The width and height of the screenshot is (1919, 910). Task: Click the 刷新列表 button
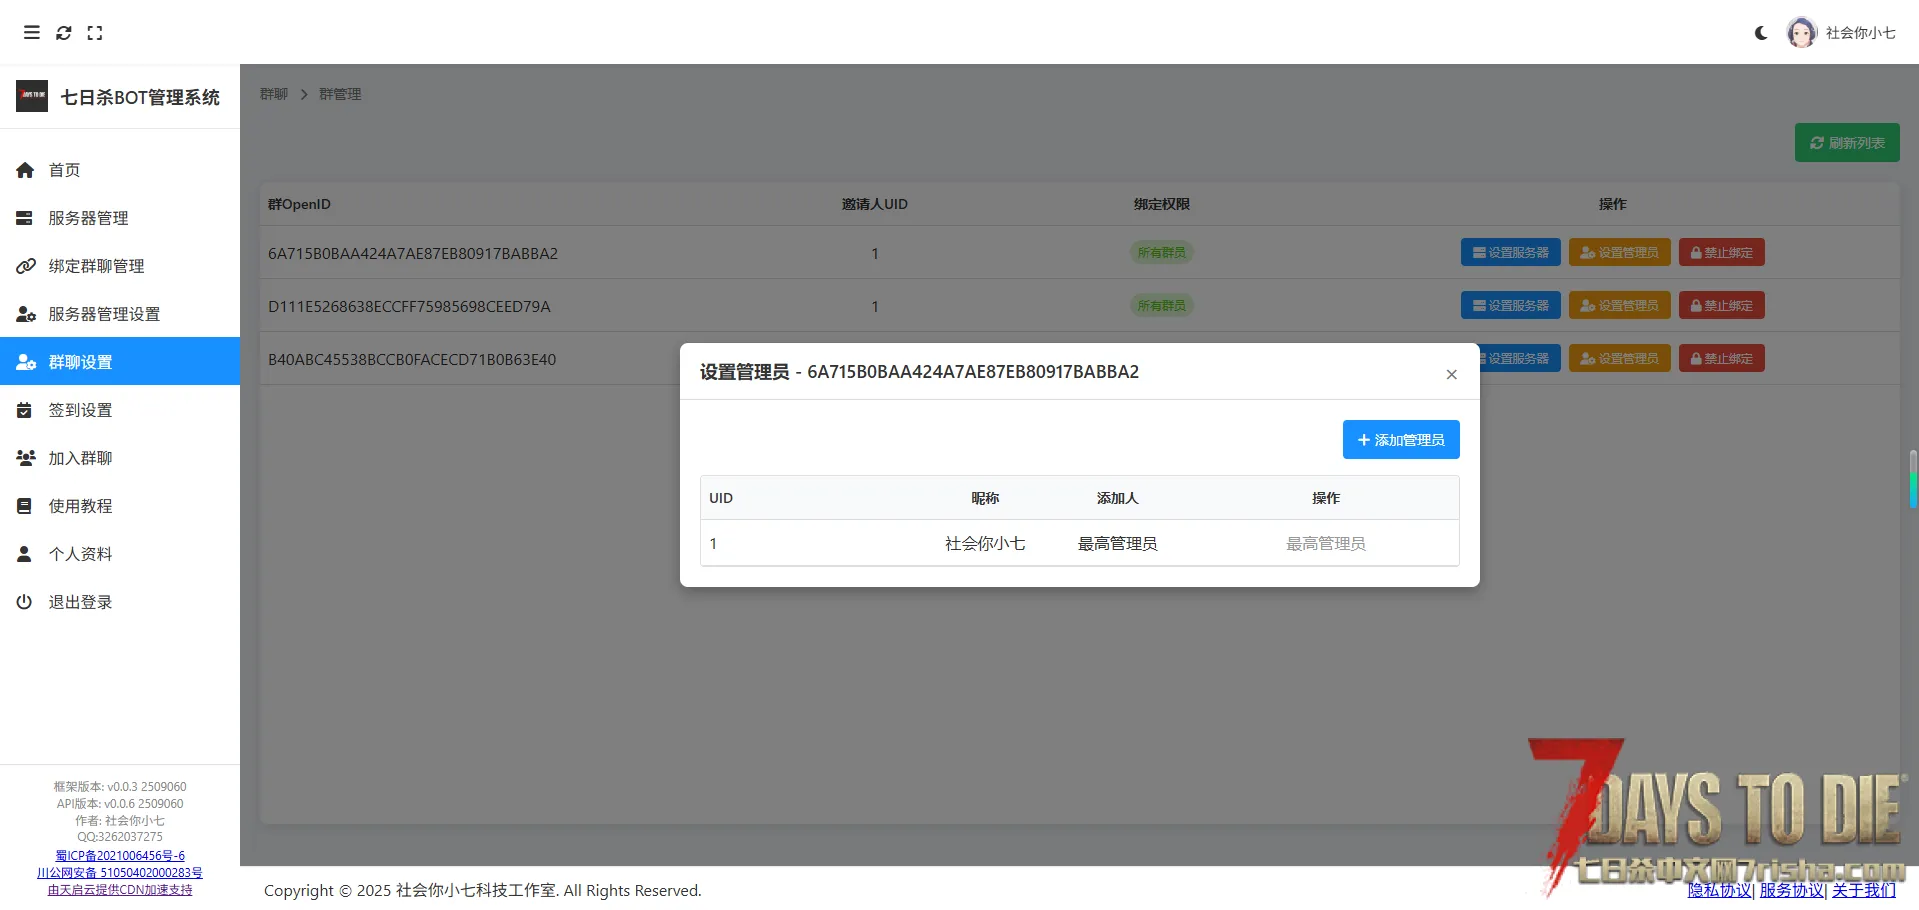tap(1847, 143)
